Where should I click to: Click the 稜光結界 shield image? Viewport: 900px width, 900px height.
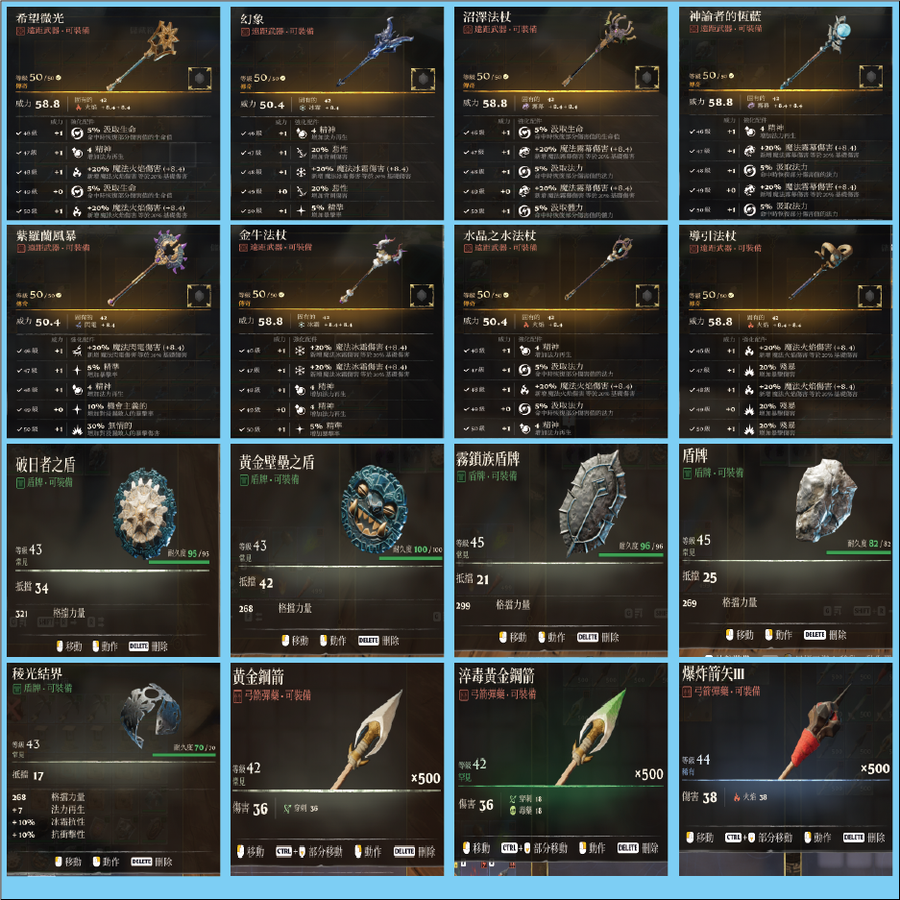[x=151, y=715]
